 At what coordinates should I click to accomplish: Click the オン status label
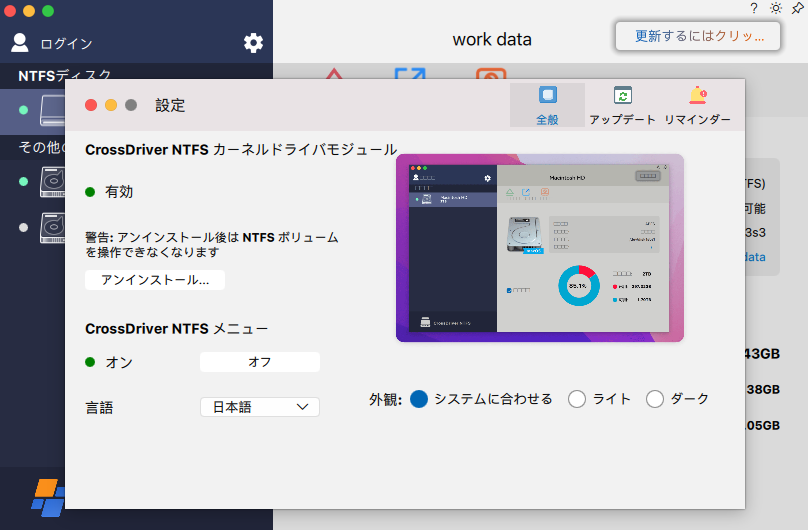(119, 363)
